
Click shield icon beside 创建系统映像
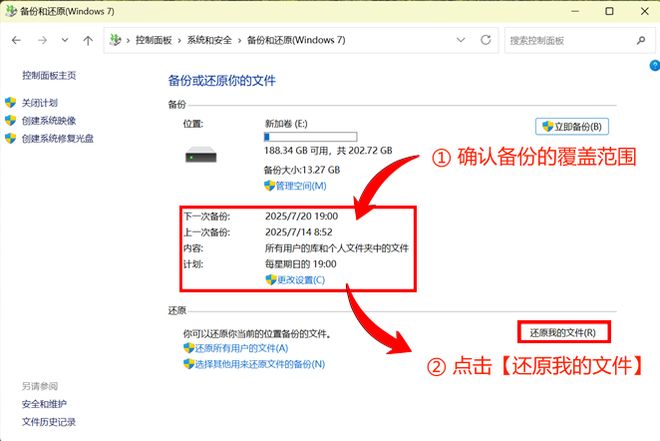[11, 121]
